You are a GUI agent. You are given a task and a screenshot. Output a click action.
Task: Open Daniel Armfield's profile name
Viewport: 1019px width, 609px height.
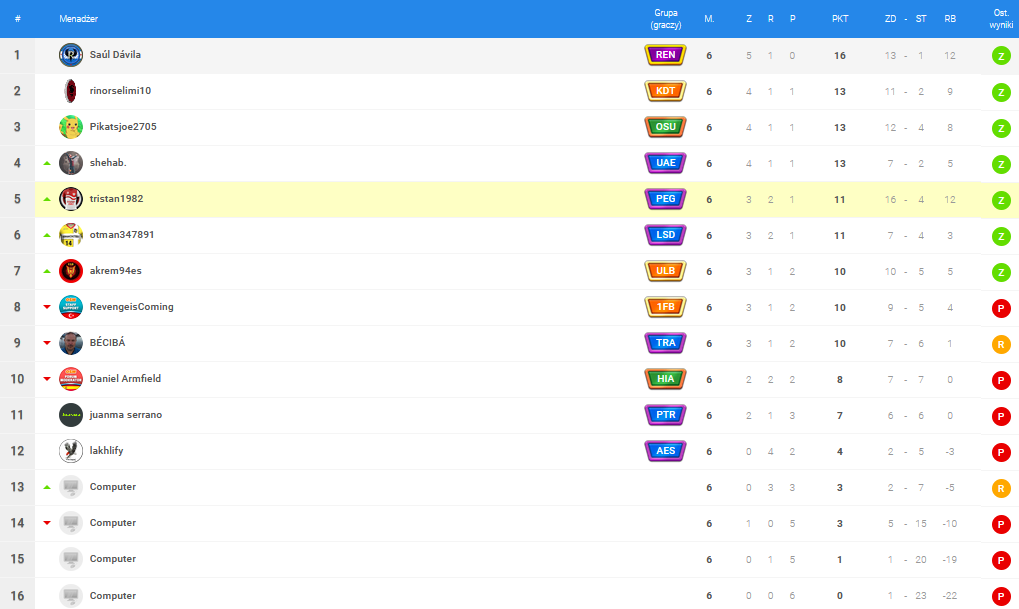click(125, 379)
